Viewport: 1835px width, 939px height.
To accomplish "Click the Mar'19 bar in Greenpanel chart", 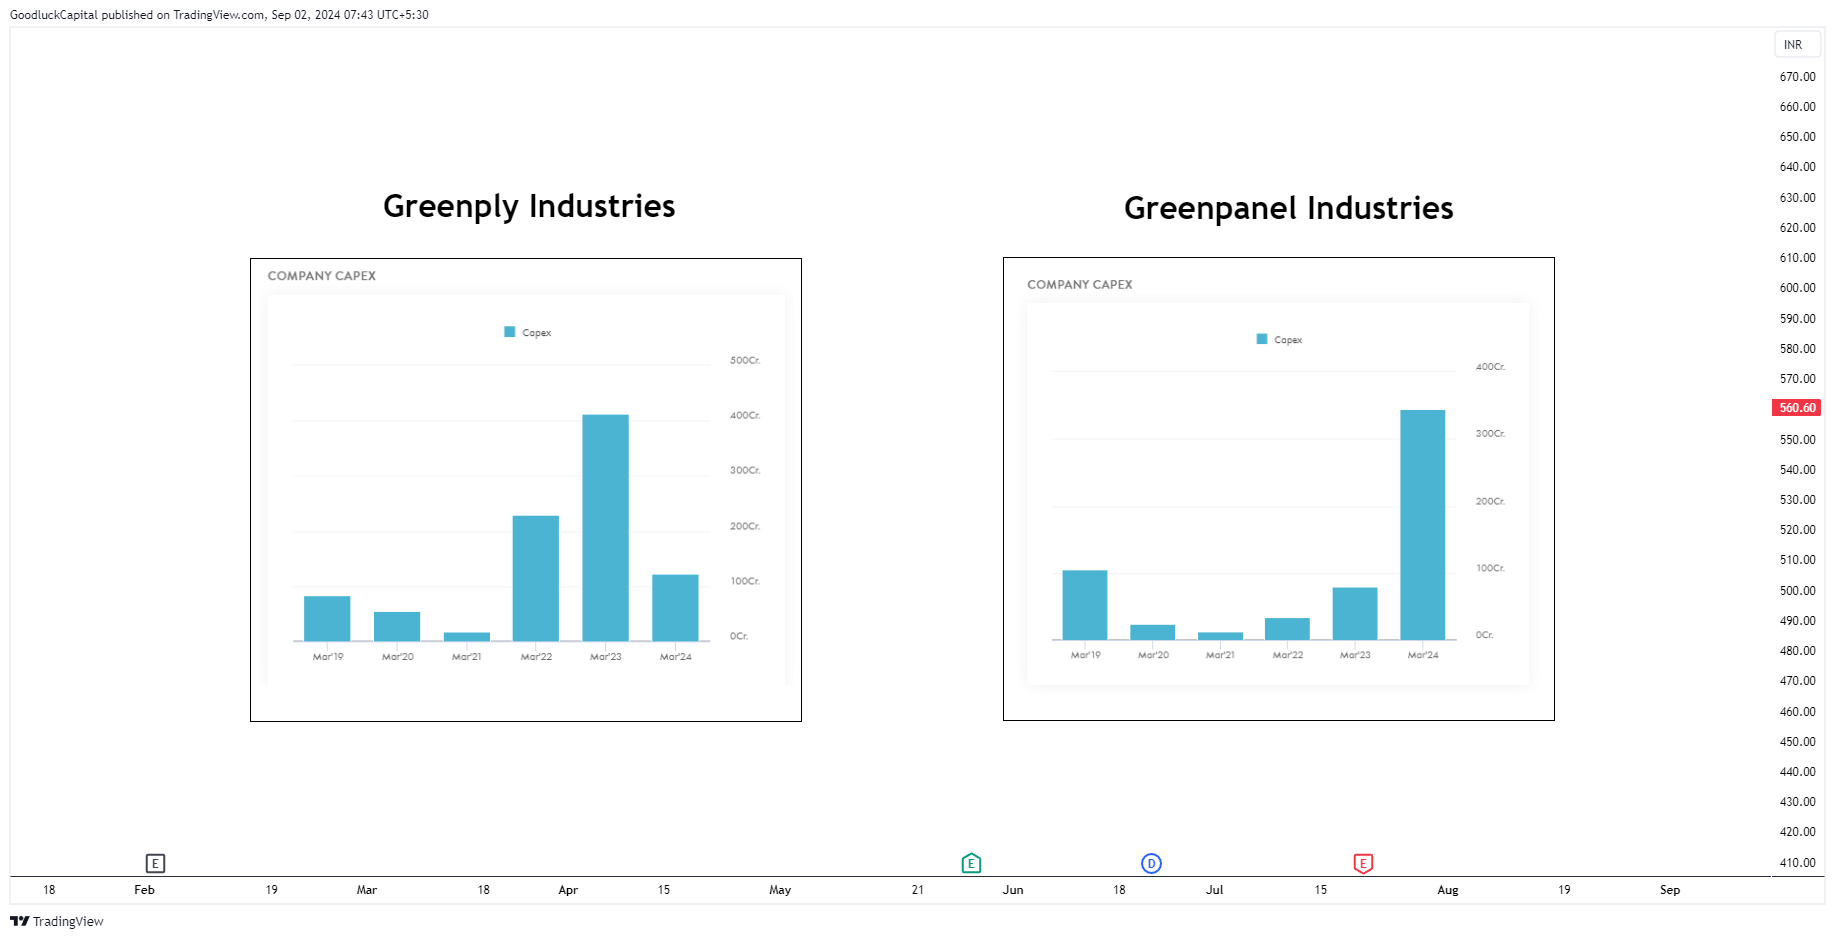I will point(1085,605).
